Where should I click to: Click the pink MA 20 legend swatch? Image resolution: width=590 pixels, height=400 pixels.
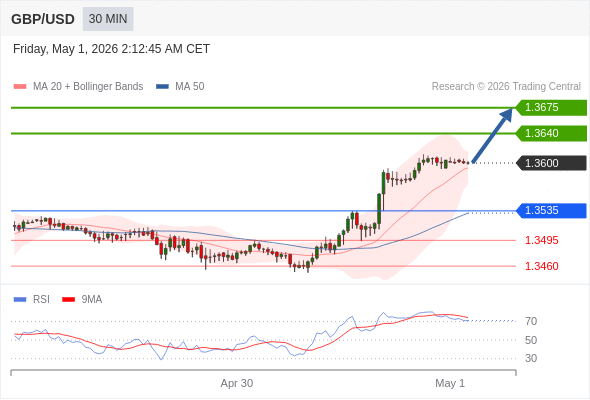tap(20, 87)
